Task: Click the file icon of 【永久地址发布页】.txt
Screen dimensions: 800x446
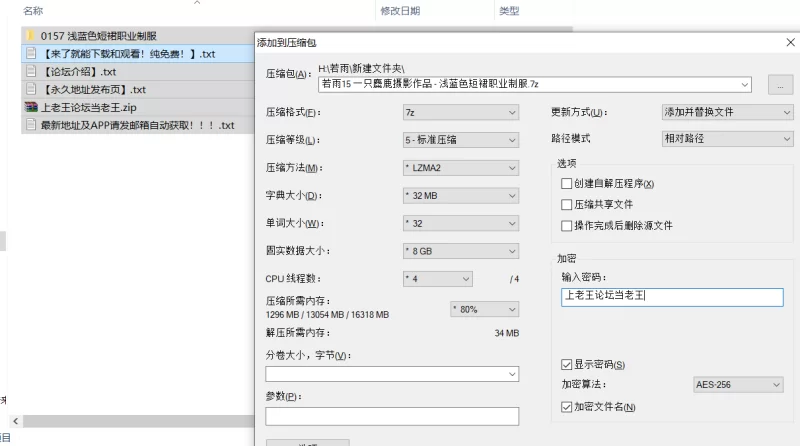Action: (x=31, y=89)
